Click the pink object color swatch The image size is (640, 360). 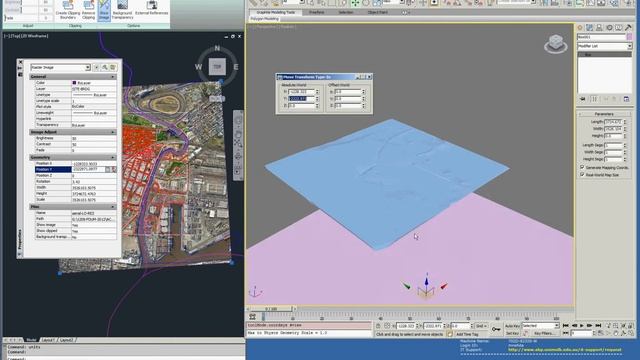629,37
